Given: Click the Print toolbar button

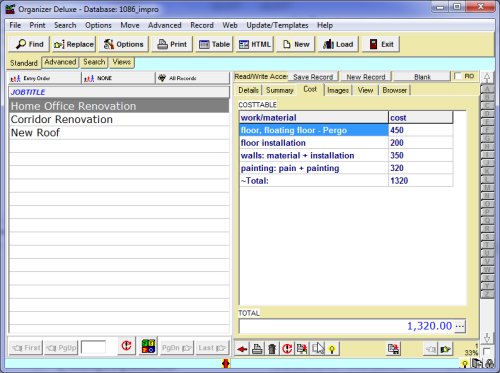Looking at the screenshot, I should 172,44.
